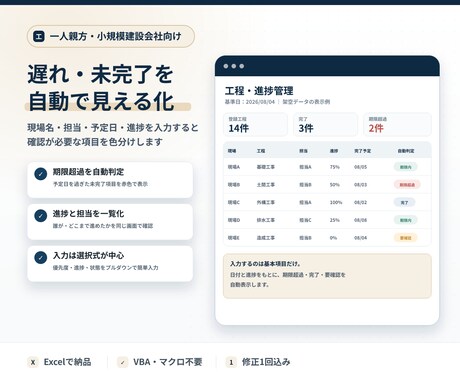Click the orange status badge in 現場E row
Viewport: 460px width, 380px height.
click(x=405, y=238)
